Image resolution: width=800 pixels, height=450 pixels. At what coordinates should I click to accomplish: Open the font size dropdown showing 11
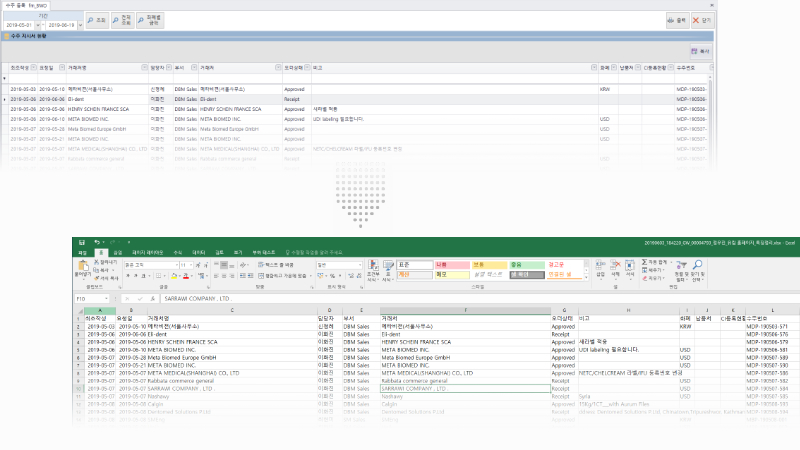(191, 265)
